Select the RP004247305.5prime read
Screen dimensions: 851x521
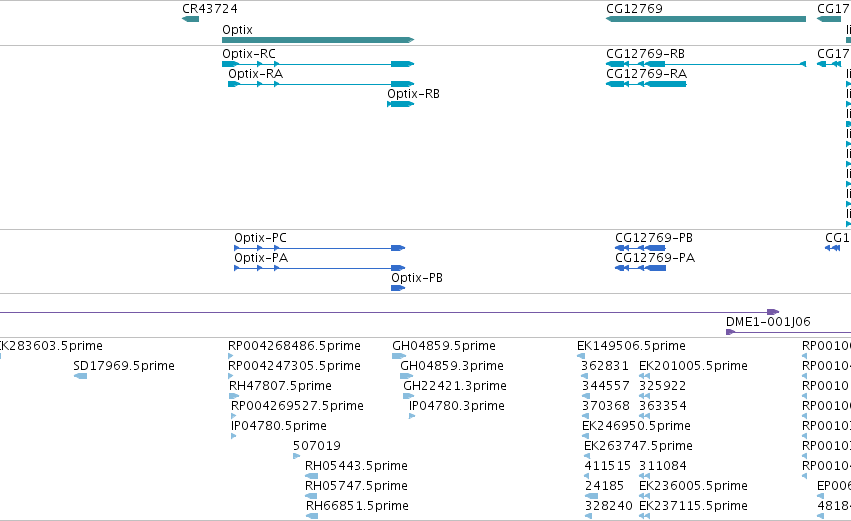pos(231,376)
